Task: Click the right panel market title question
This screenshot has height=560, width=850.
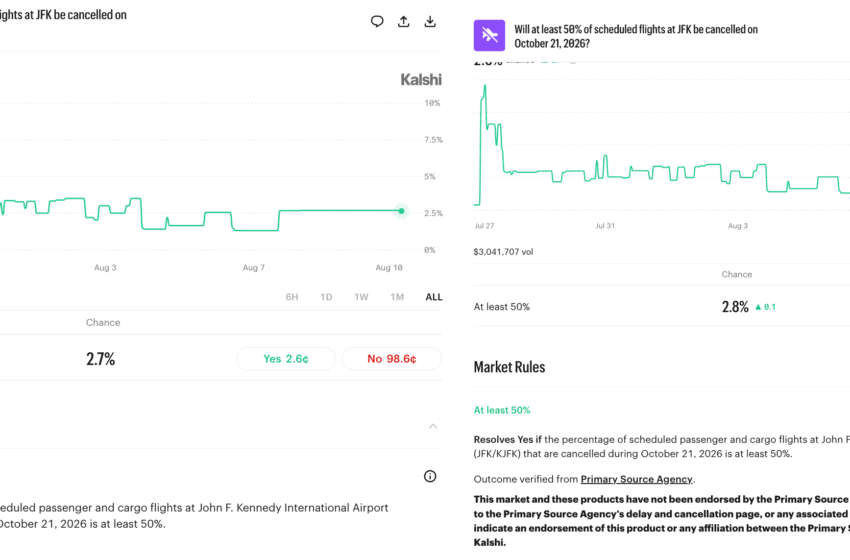Action: pos(636,36)
